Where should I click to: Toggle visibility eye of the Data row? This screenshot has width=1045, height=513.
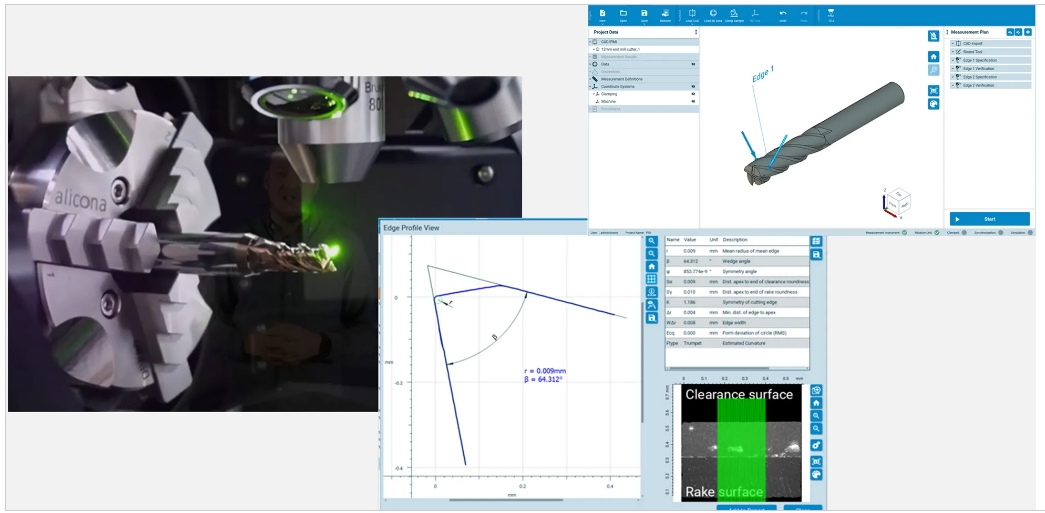(693, 64)
